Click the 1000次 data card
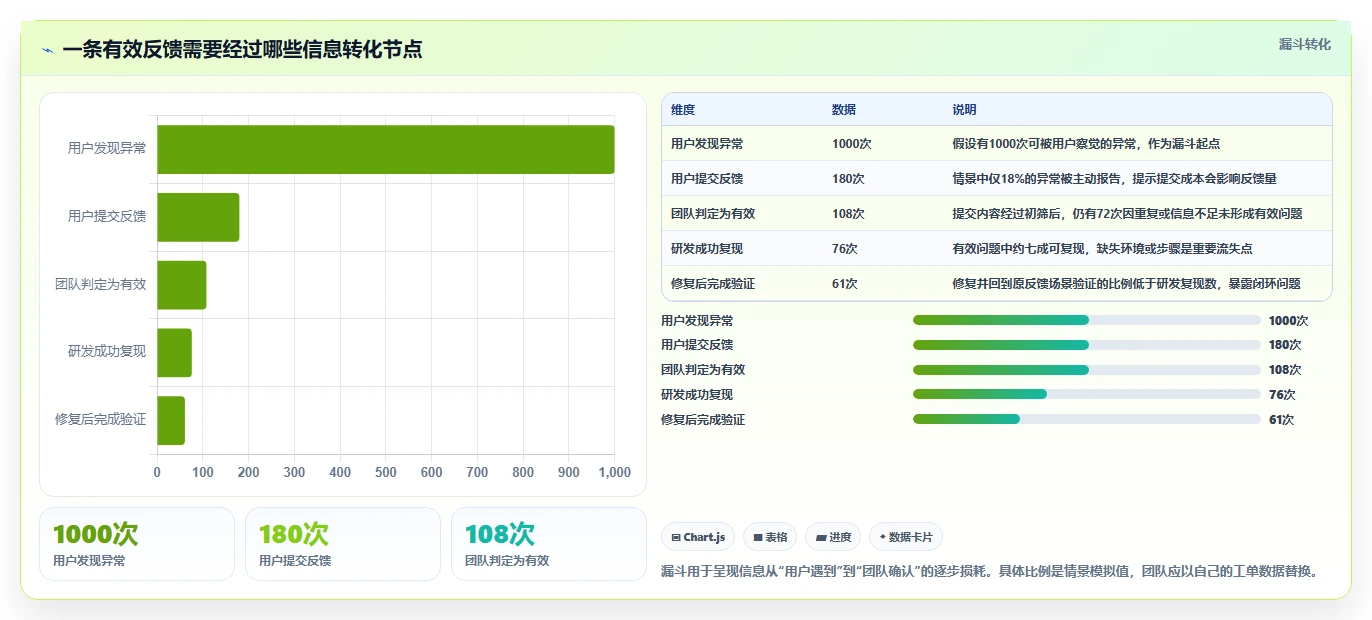 pos(137,544)
